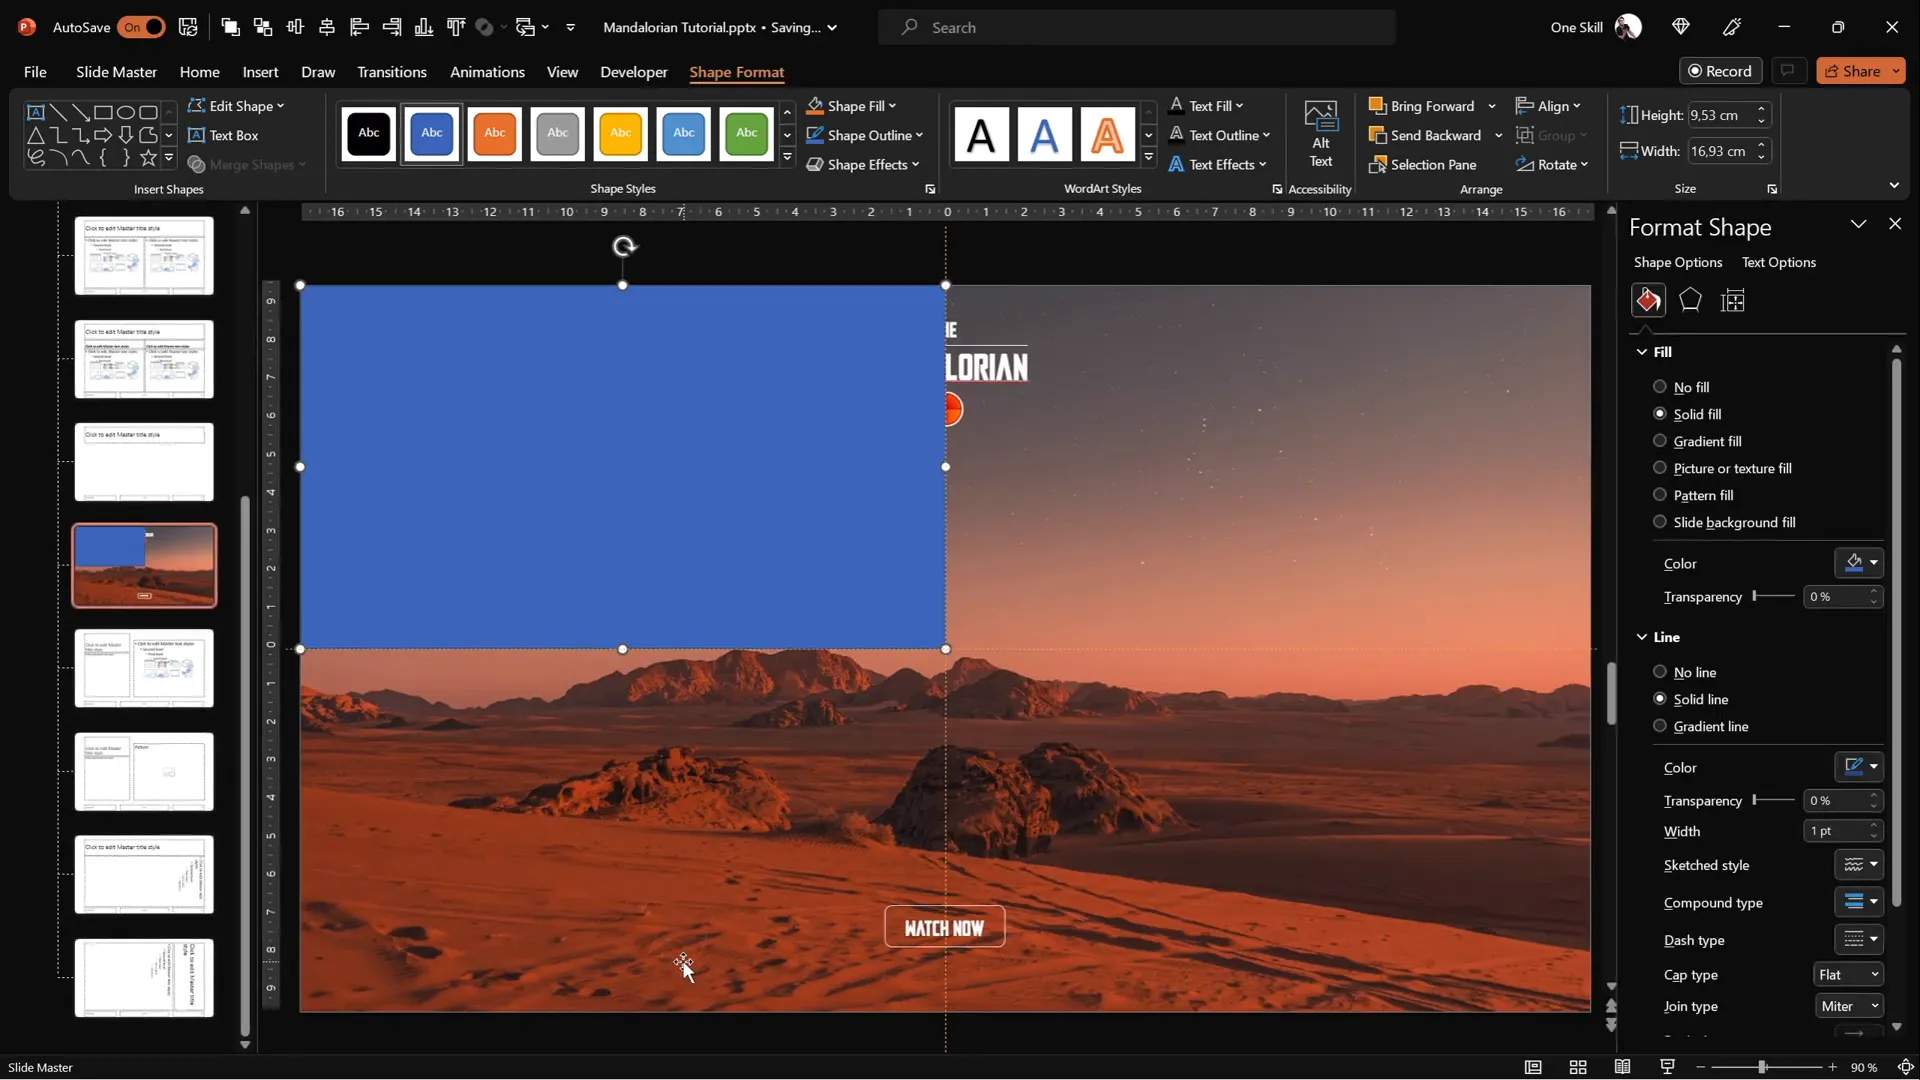The image size is (1920, 1080).
Task: Click the Save icon beside AutoSave
Action: 188,27
